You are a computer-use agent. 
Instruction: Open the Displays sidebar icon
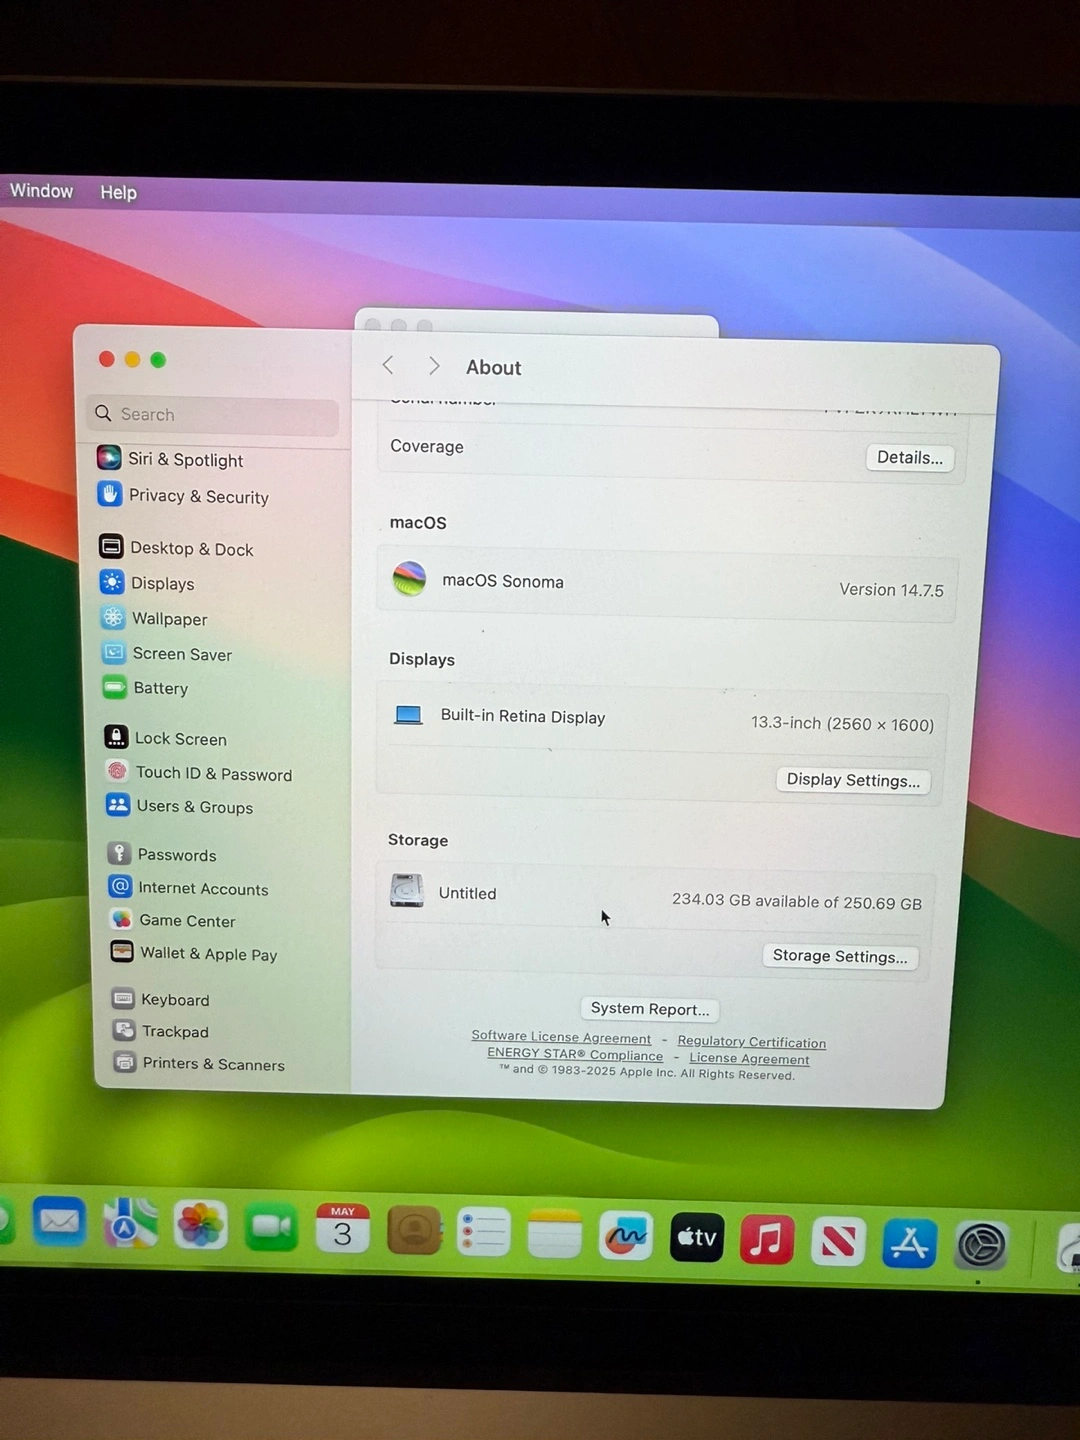point(112,582)
